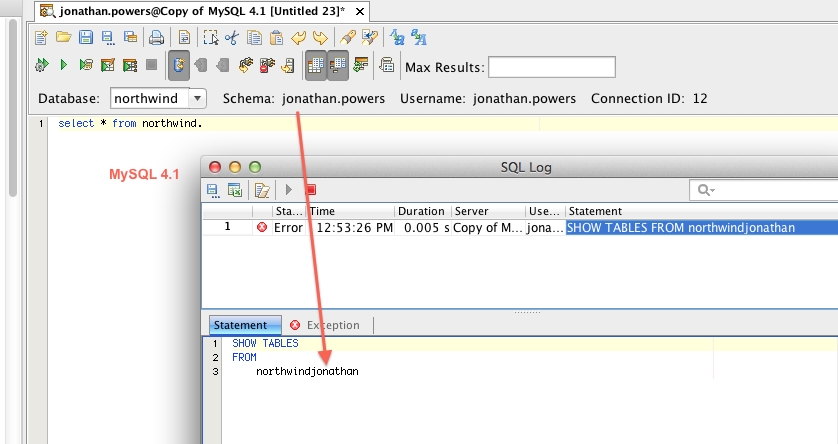
Task: Click the New document icon
Action: tap(41, 37)
